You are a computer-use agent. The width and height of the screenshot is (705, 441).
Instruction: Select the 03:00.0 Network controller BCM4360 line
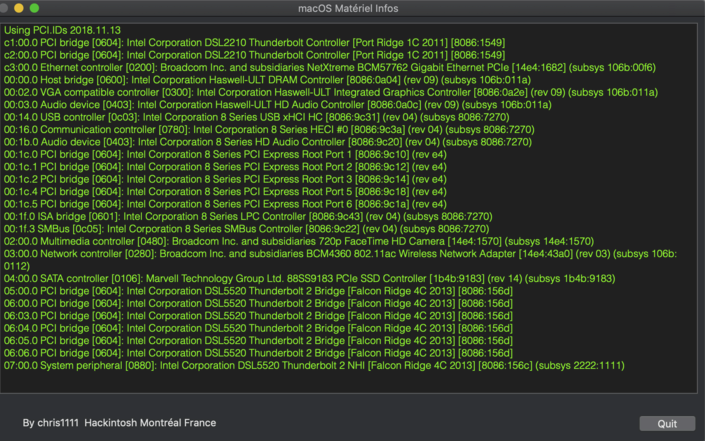340,260
